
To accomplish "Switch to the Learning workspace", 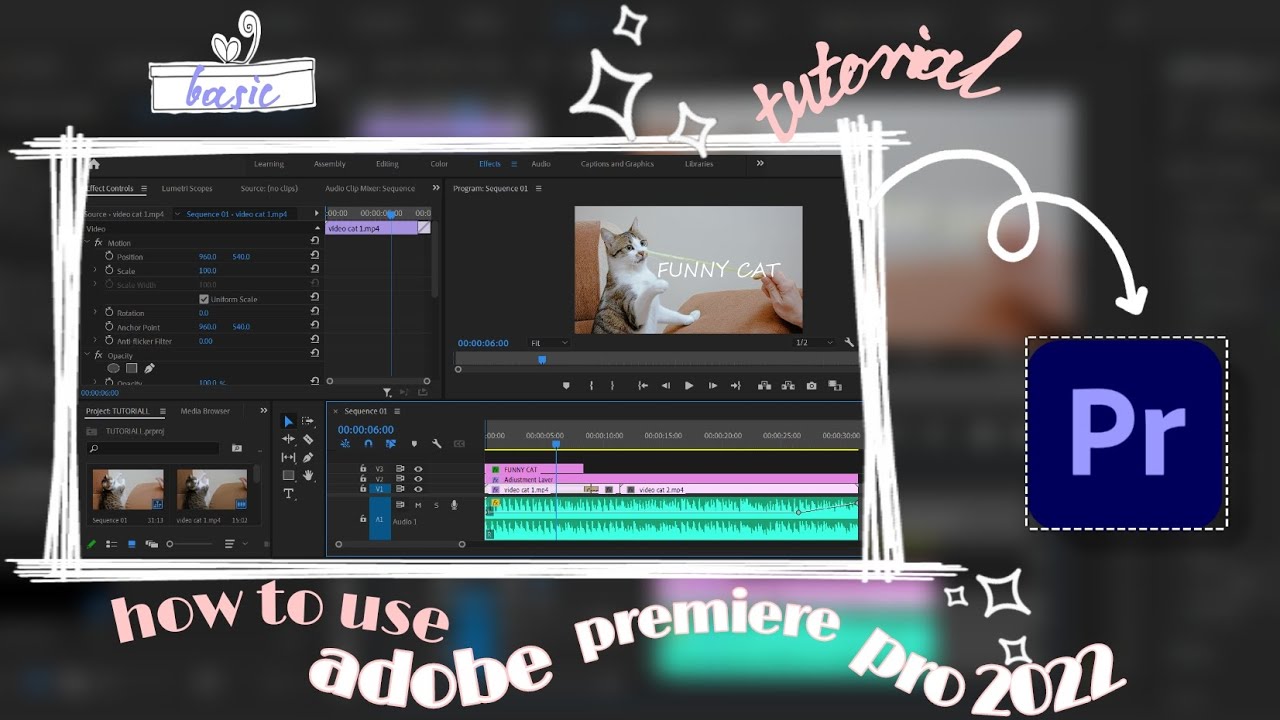I will tap(269, 164).
